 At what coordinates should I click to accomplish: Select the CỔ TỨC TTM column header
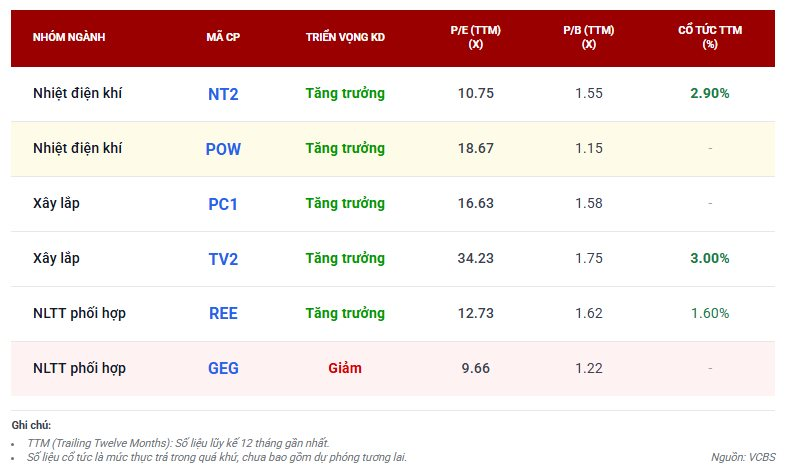[710, 38]
